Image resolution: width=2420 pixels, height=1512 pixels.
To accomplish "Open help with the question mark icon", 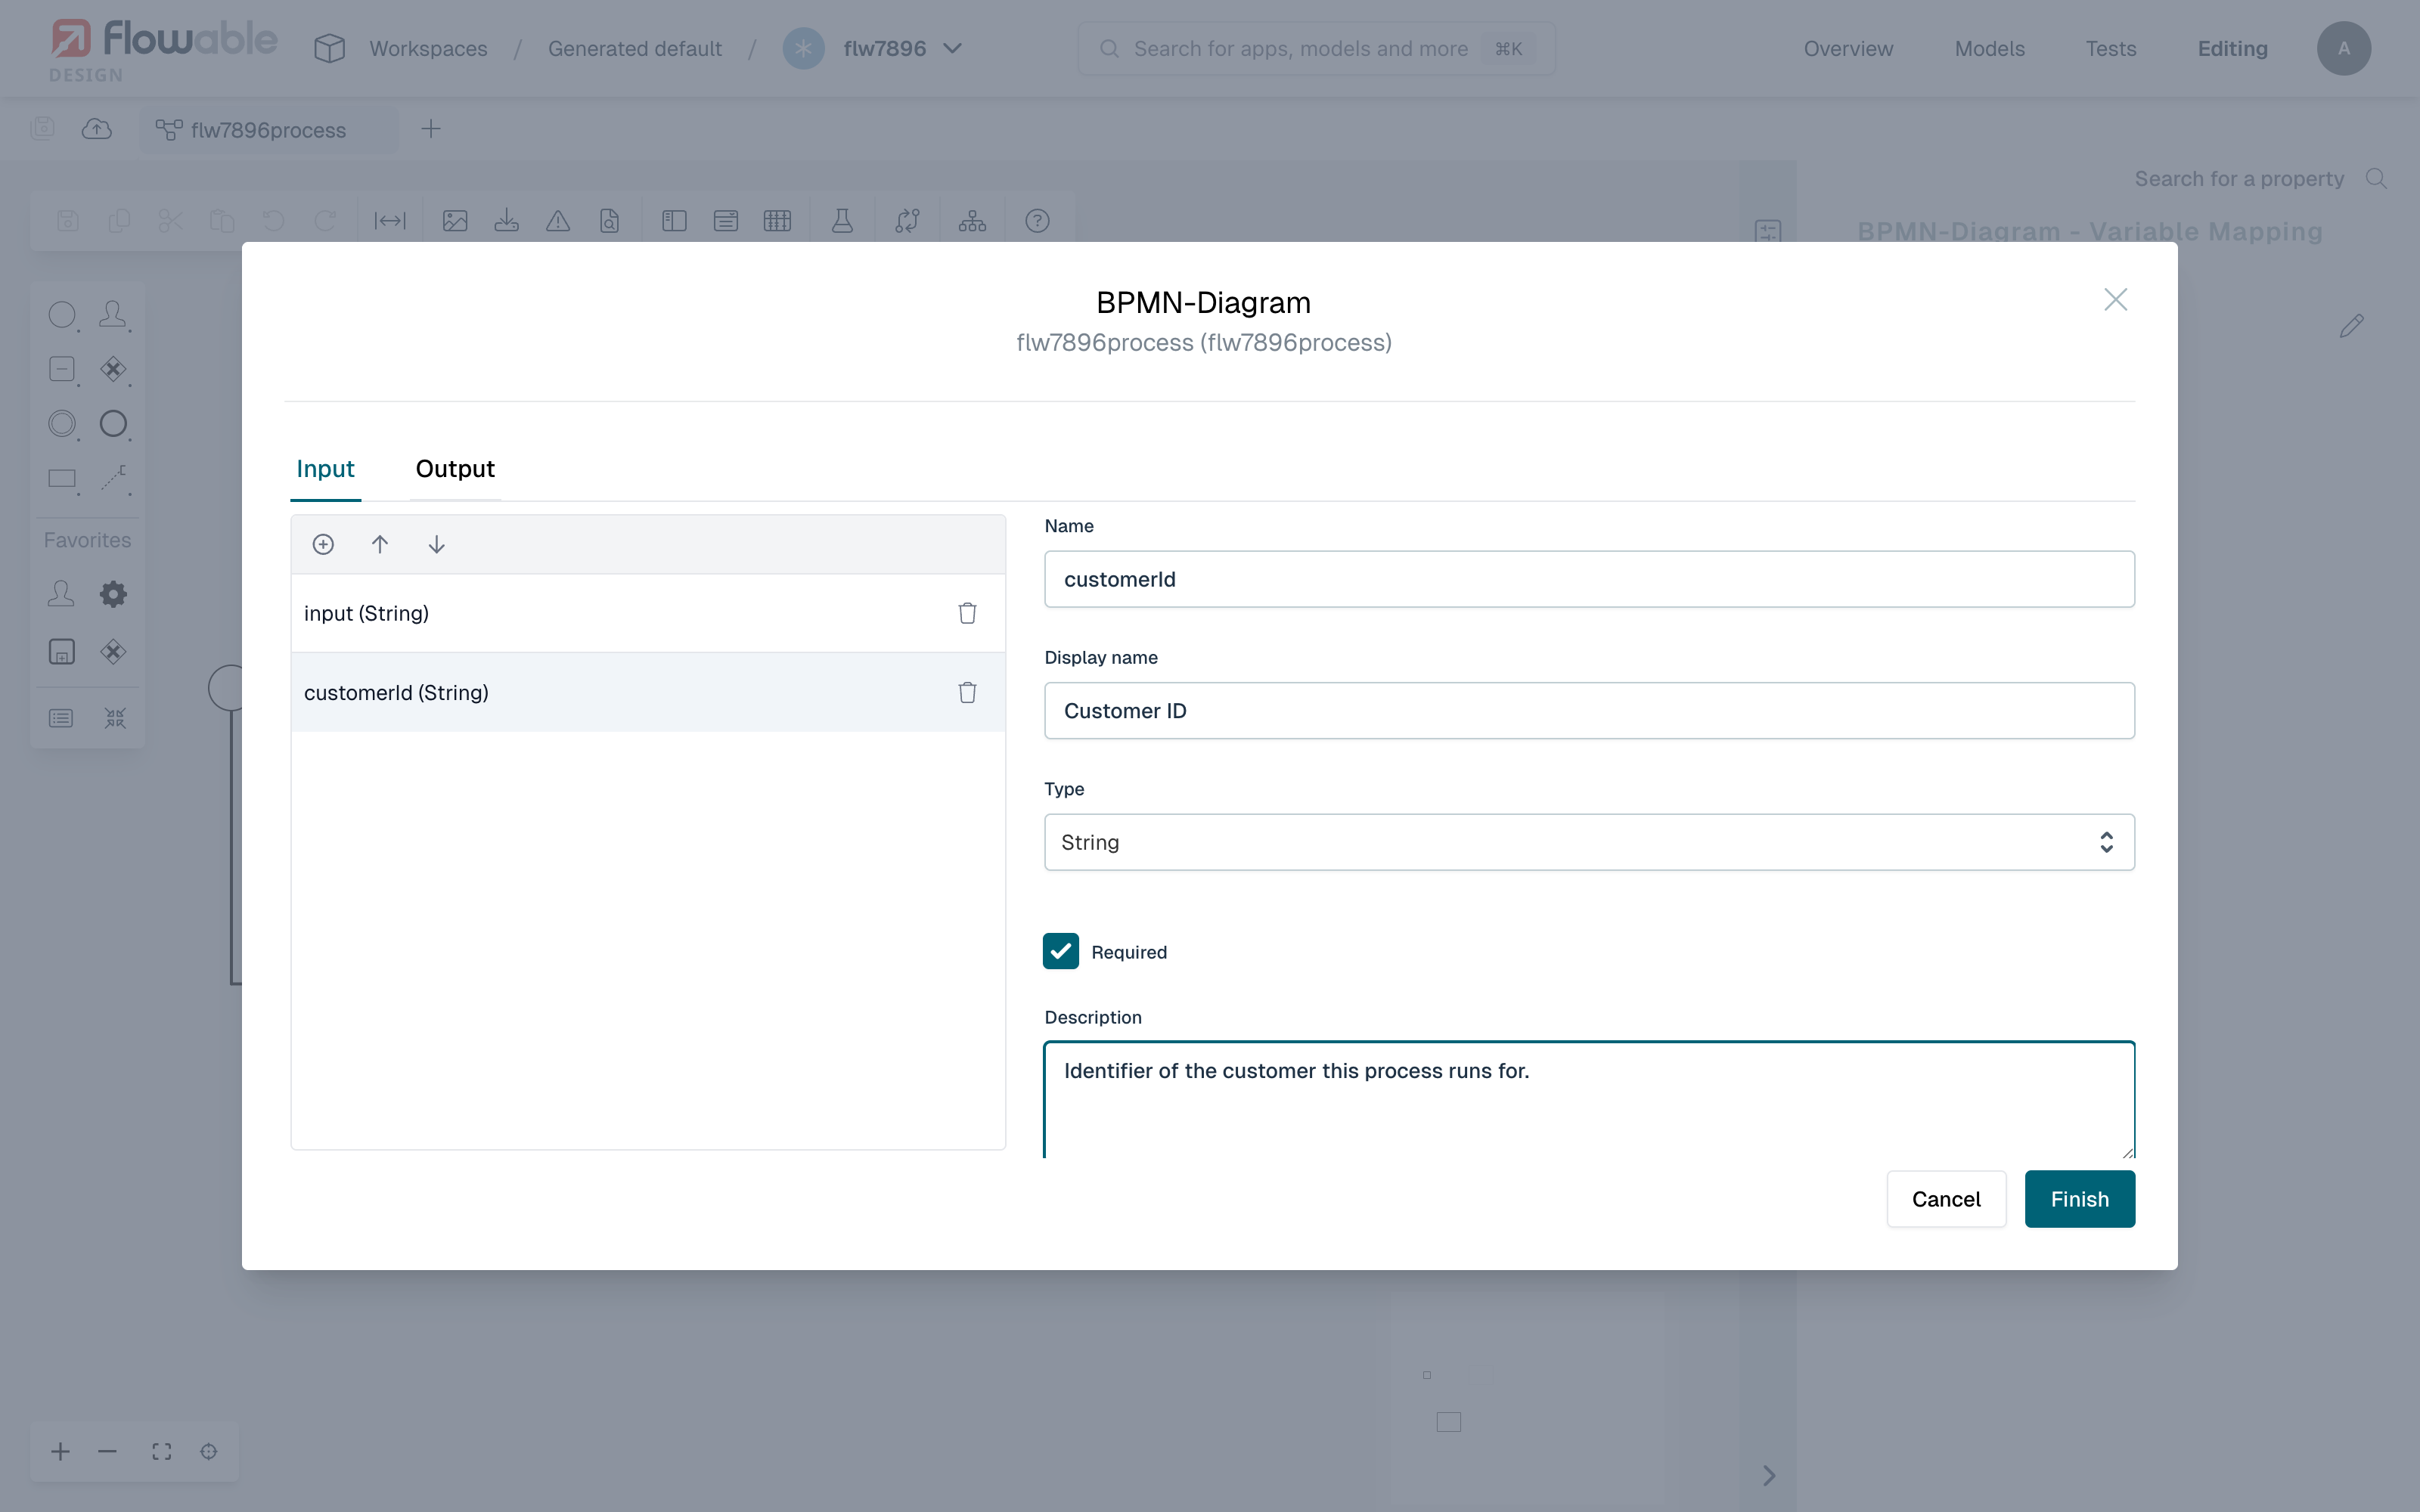I will pos(1037,221).
